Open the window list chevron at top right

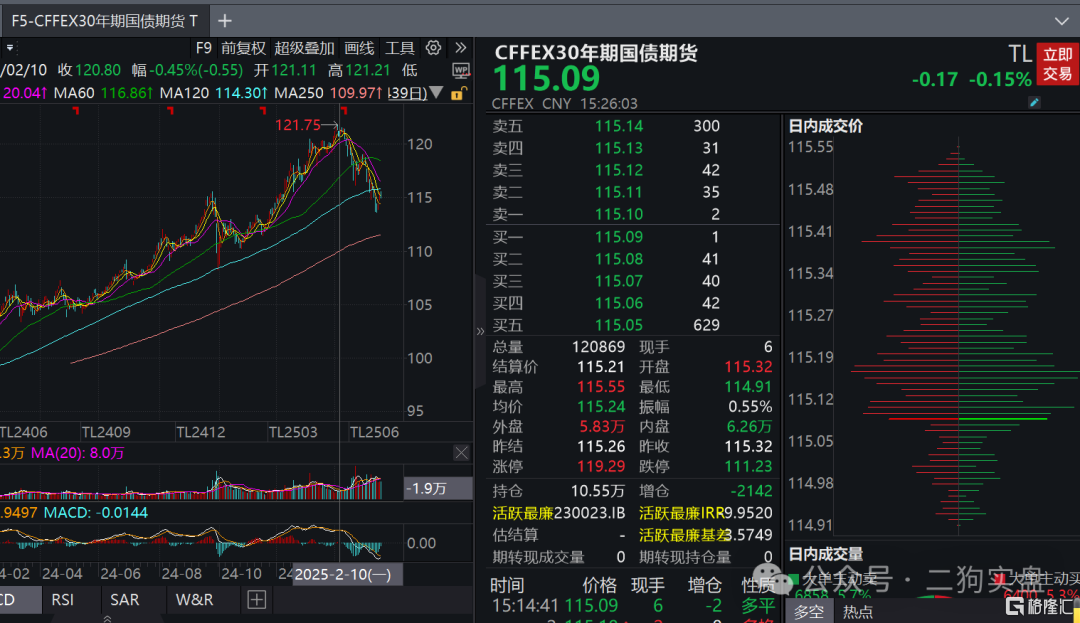click(1061, 21)
